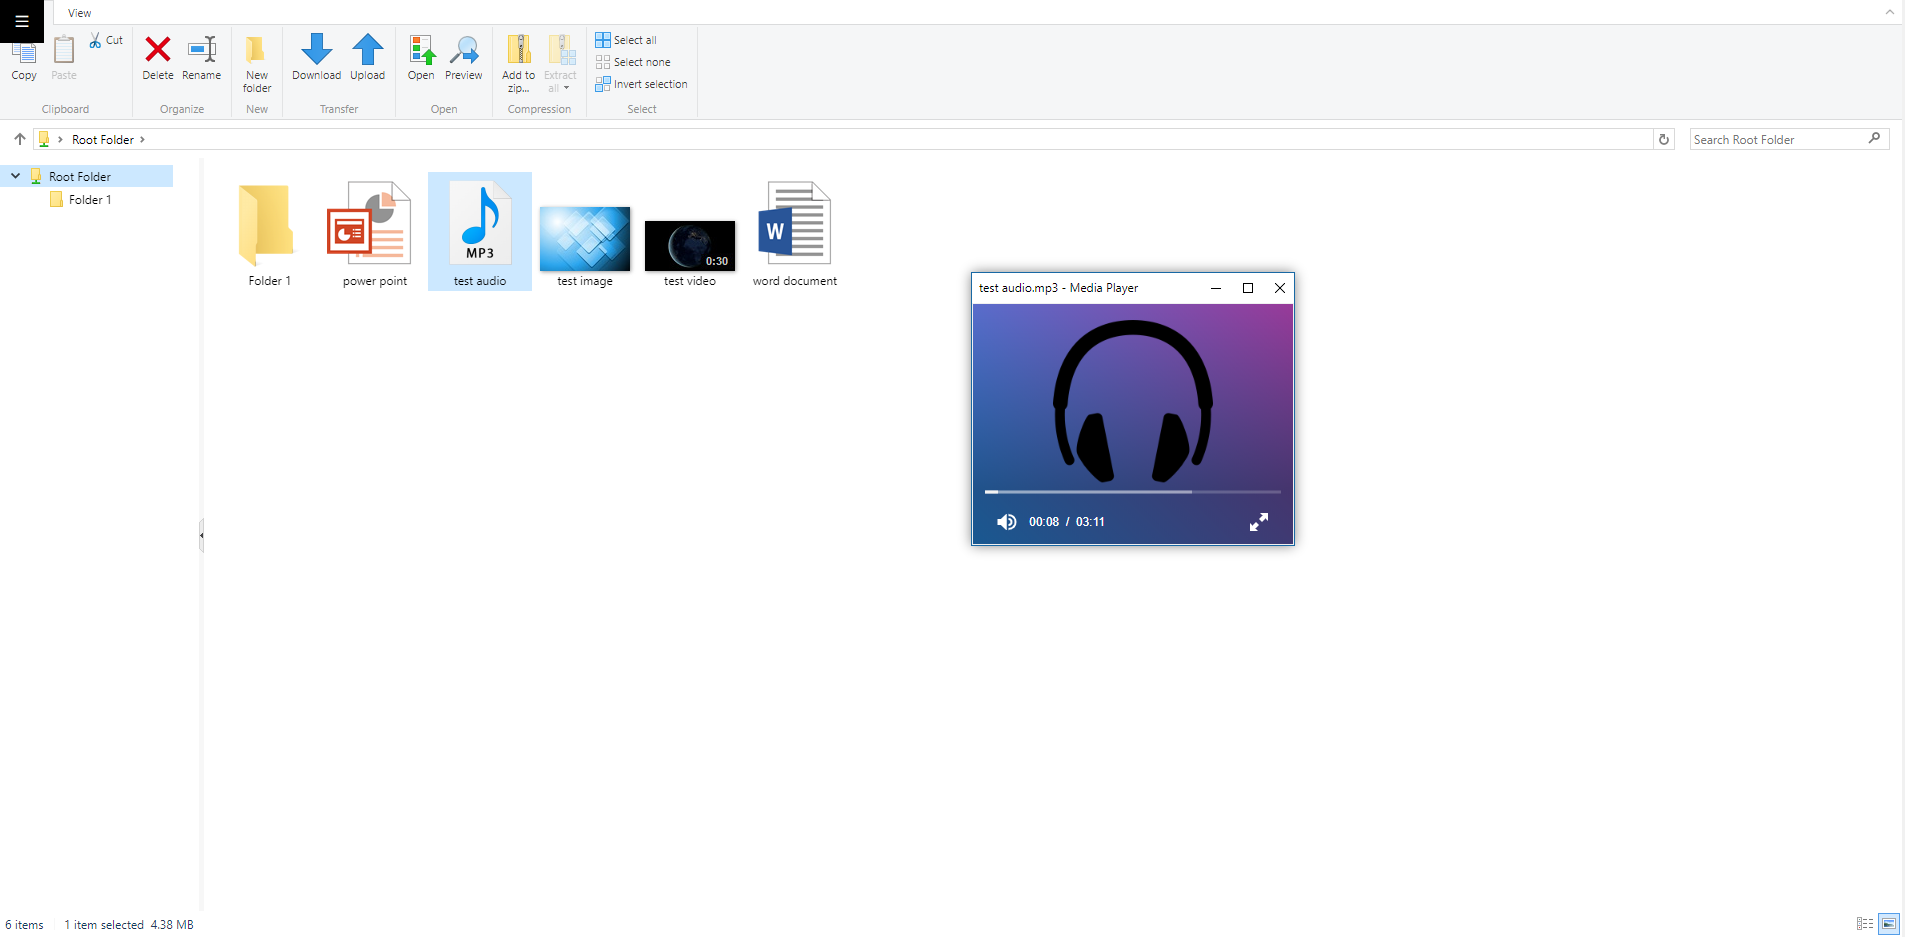
Task: Click '1 item selected 4.38 MB' status text
Action: [x=129, y=925]
